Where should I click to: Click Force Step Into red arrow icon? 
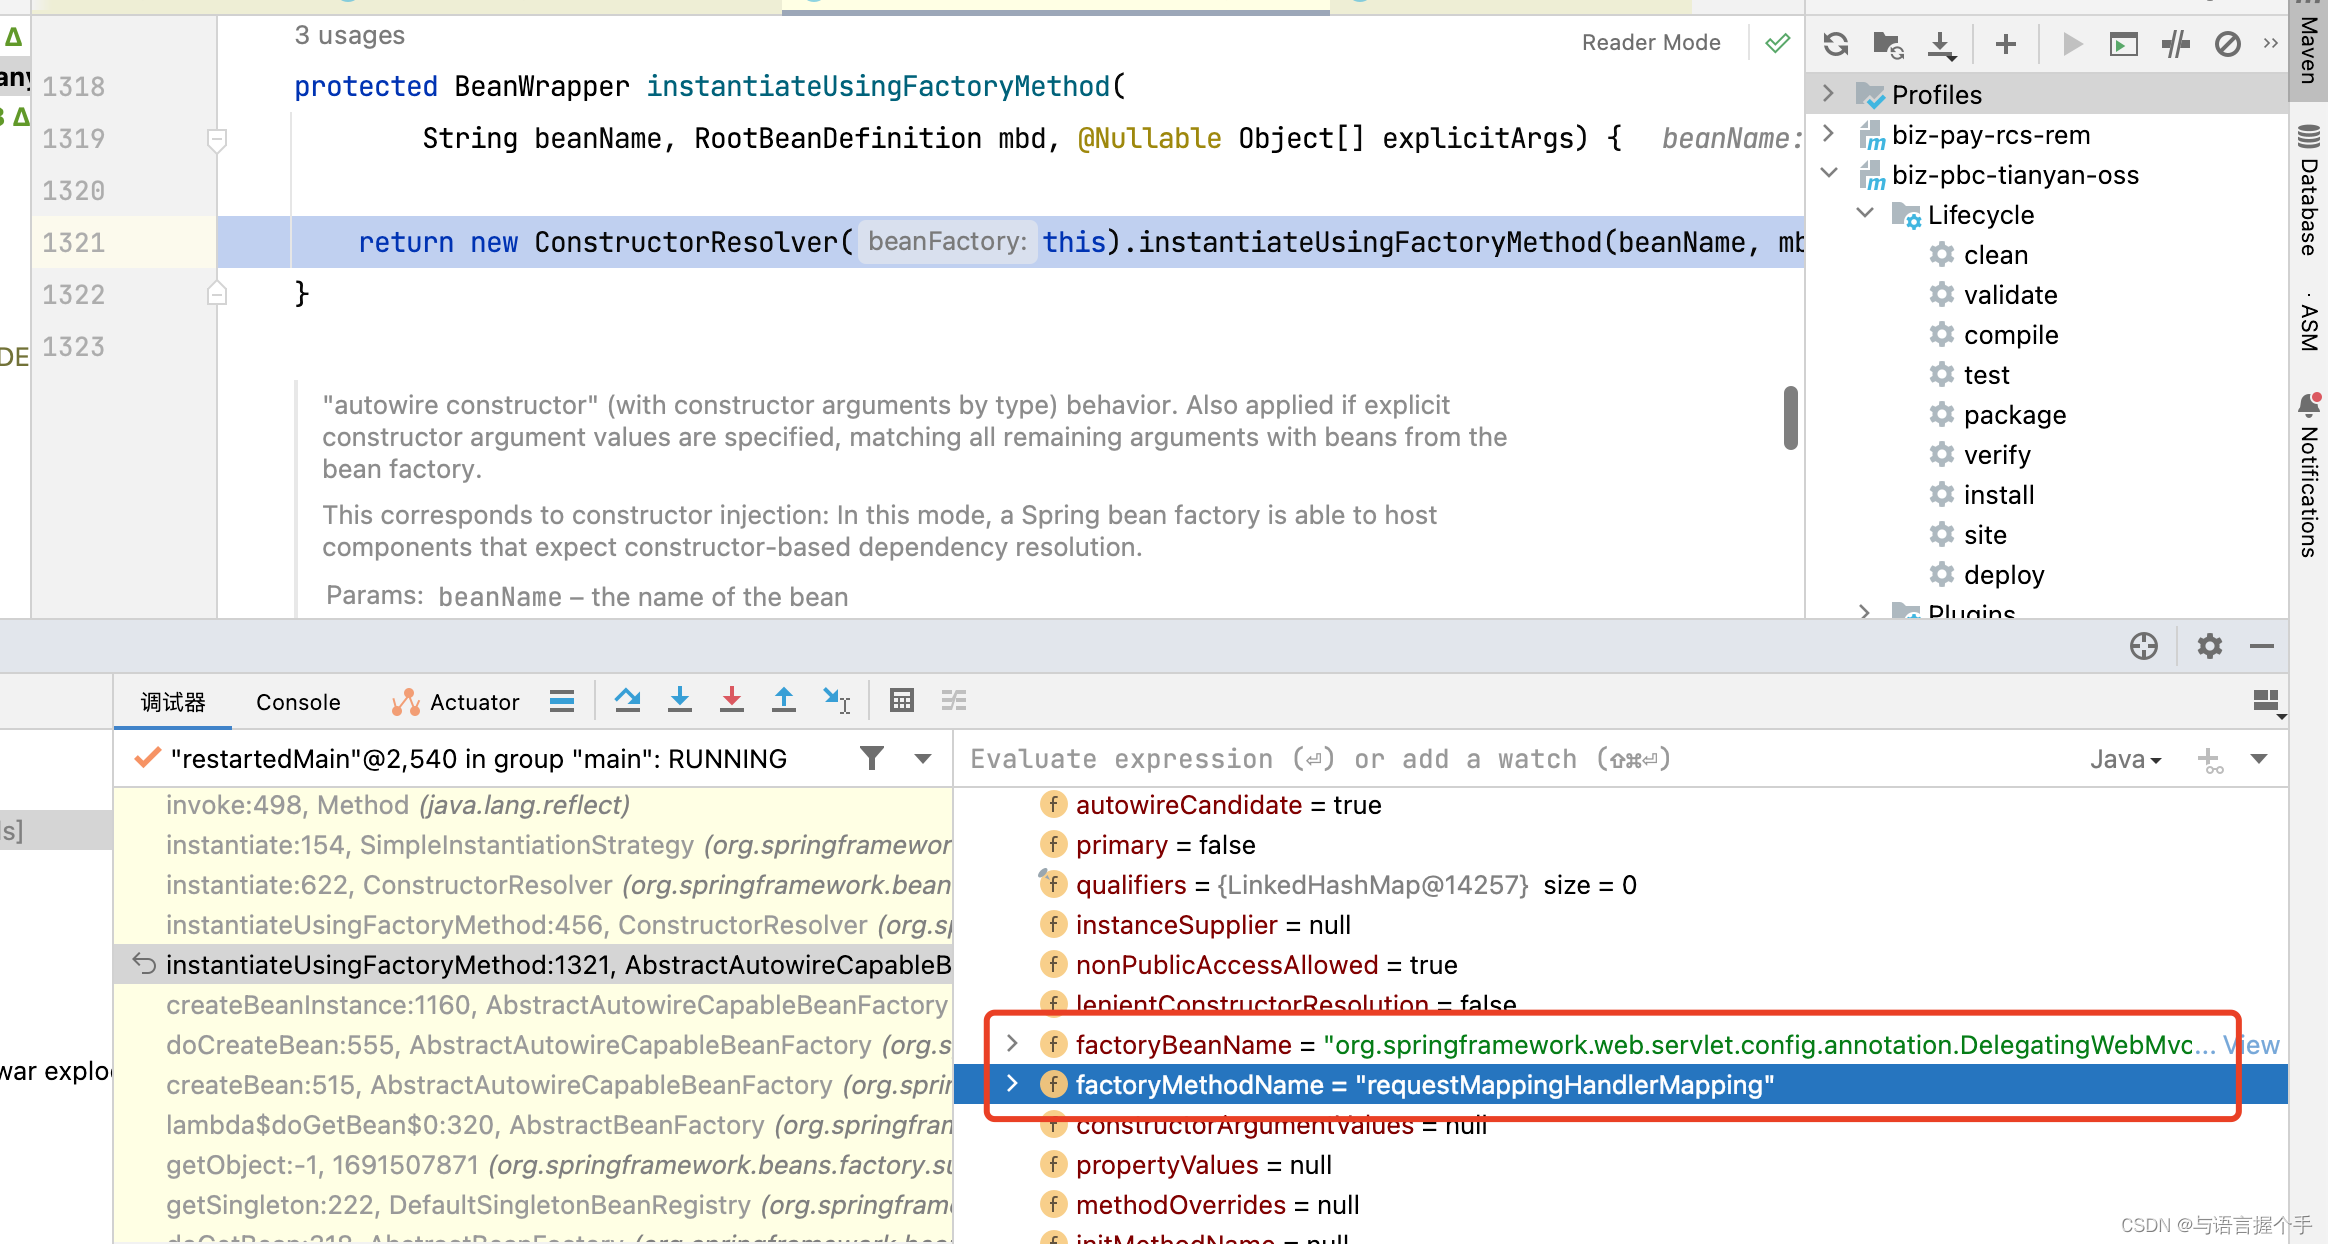[x=732, y=700]
